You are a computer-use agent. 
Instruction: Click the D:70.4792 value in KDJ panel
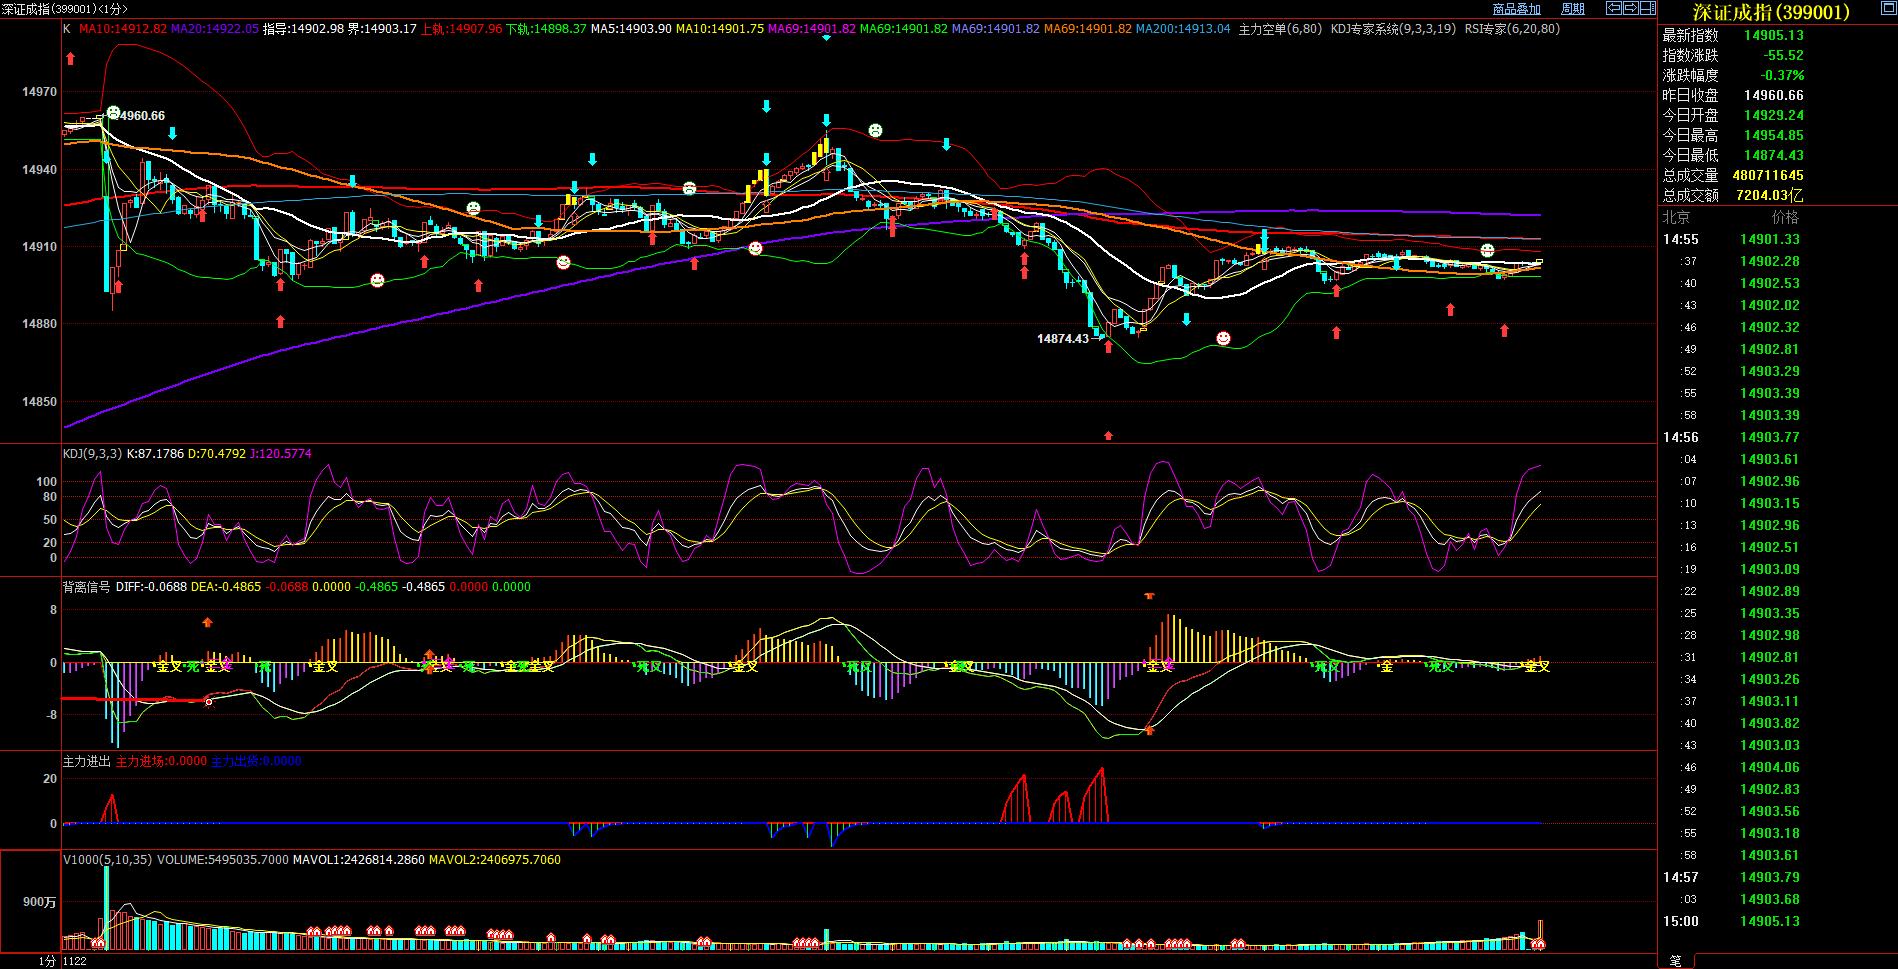[x=217, y=454]
